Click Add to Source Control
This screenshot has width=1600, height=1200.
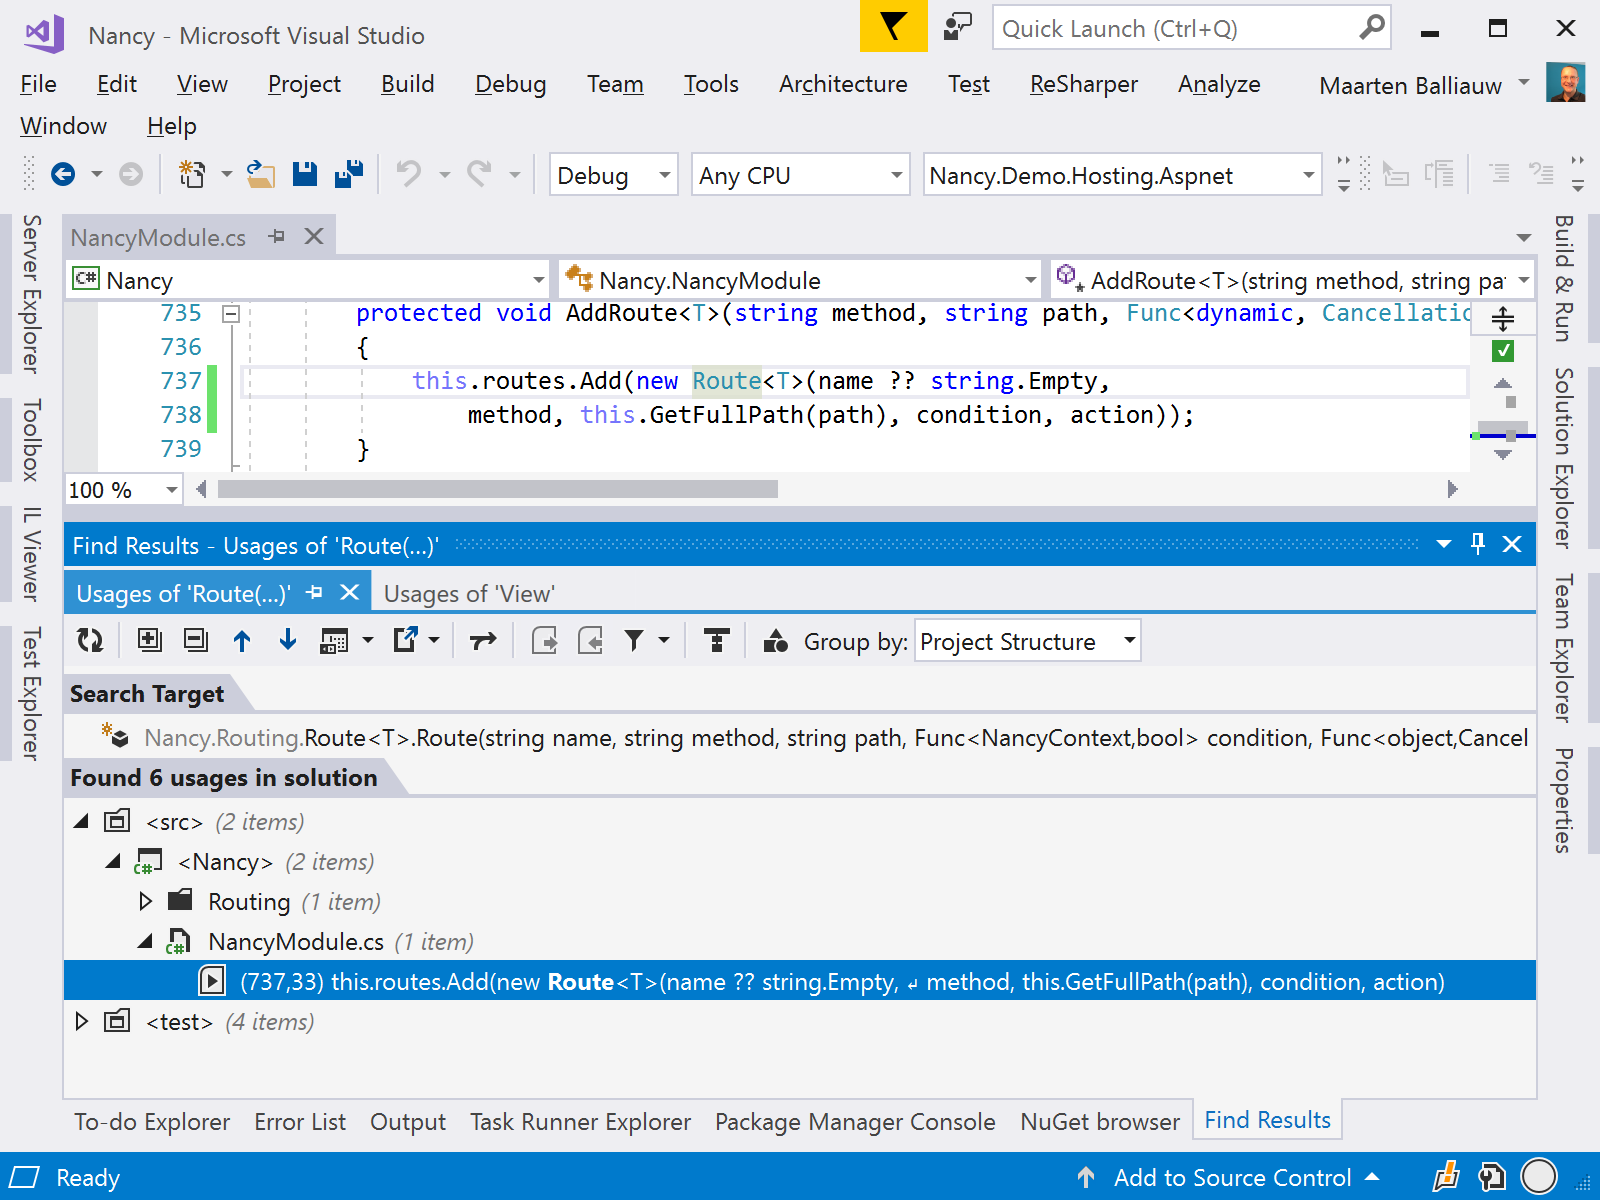tap(1232, 1178)
